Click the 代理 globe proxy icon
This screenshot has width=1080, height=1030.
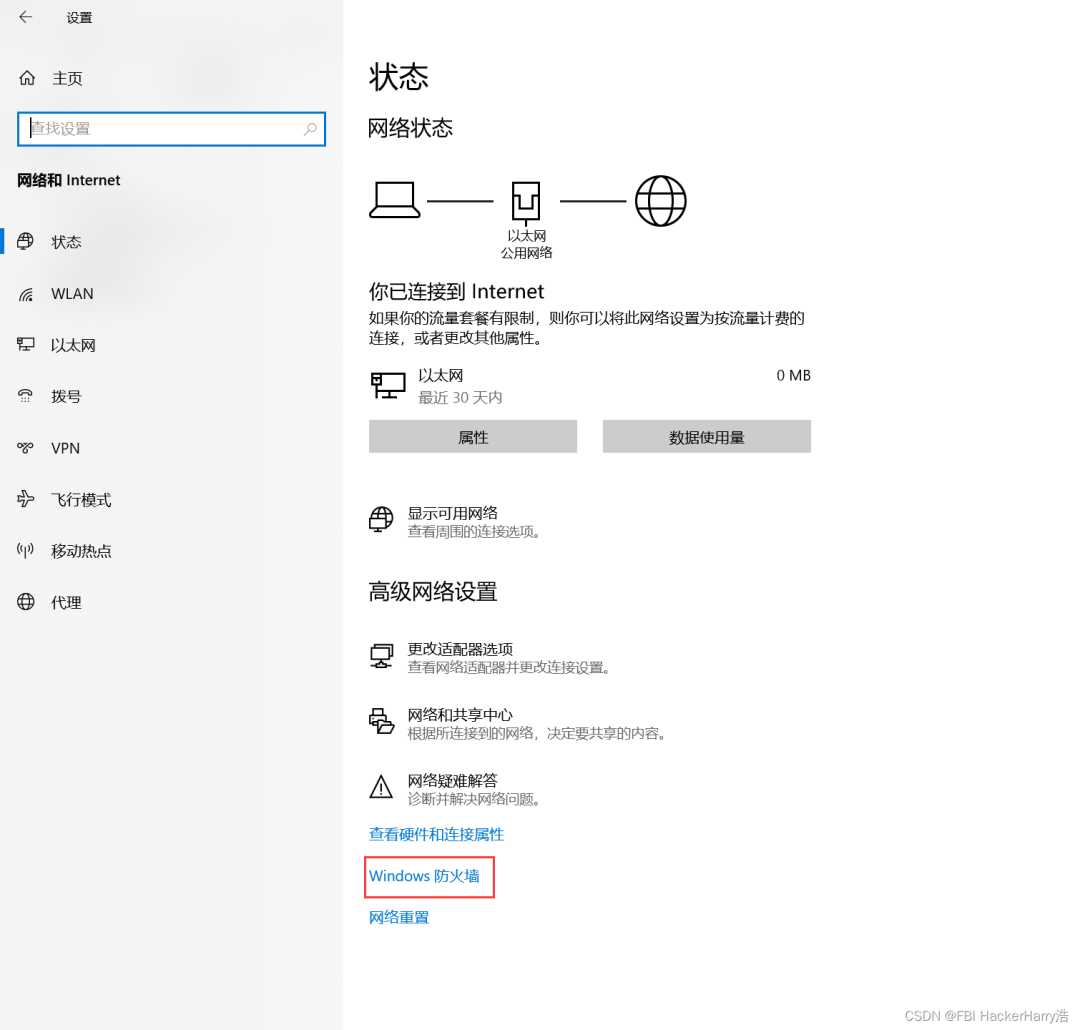point(25,602)
